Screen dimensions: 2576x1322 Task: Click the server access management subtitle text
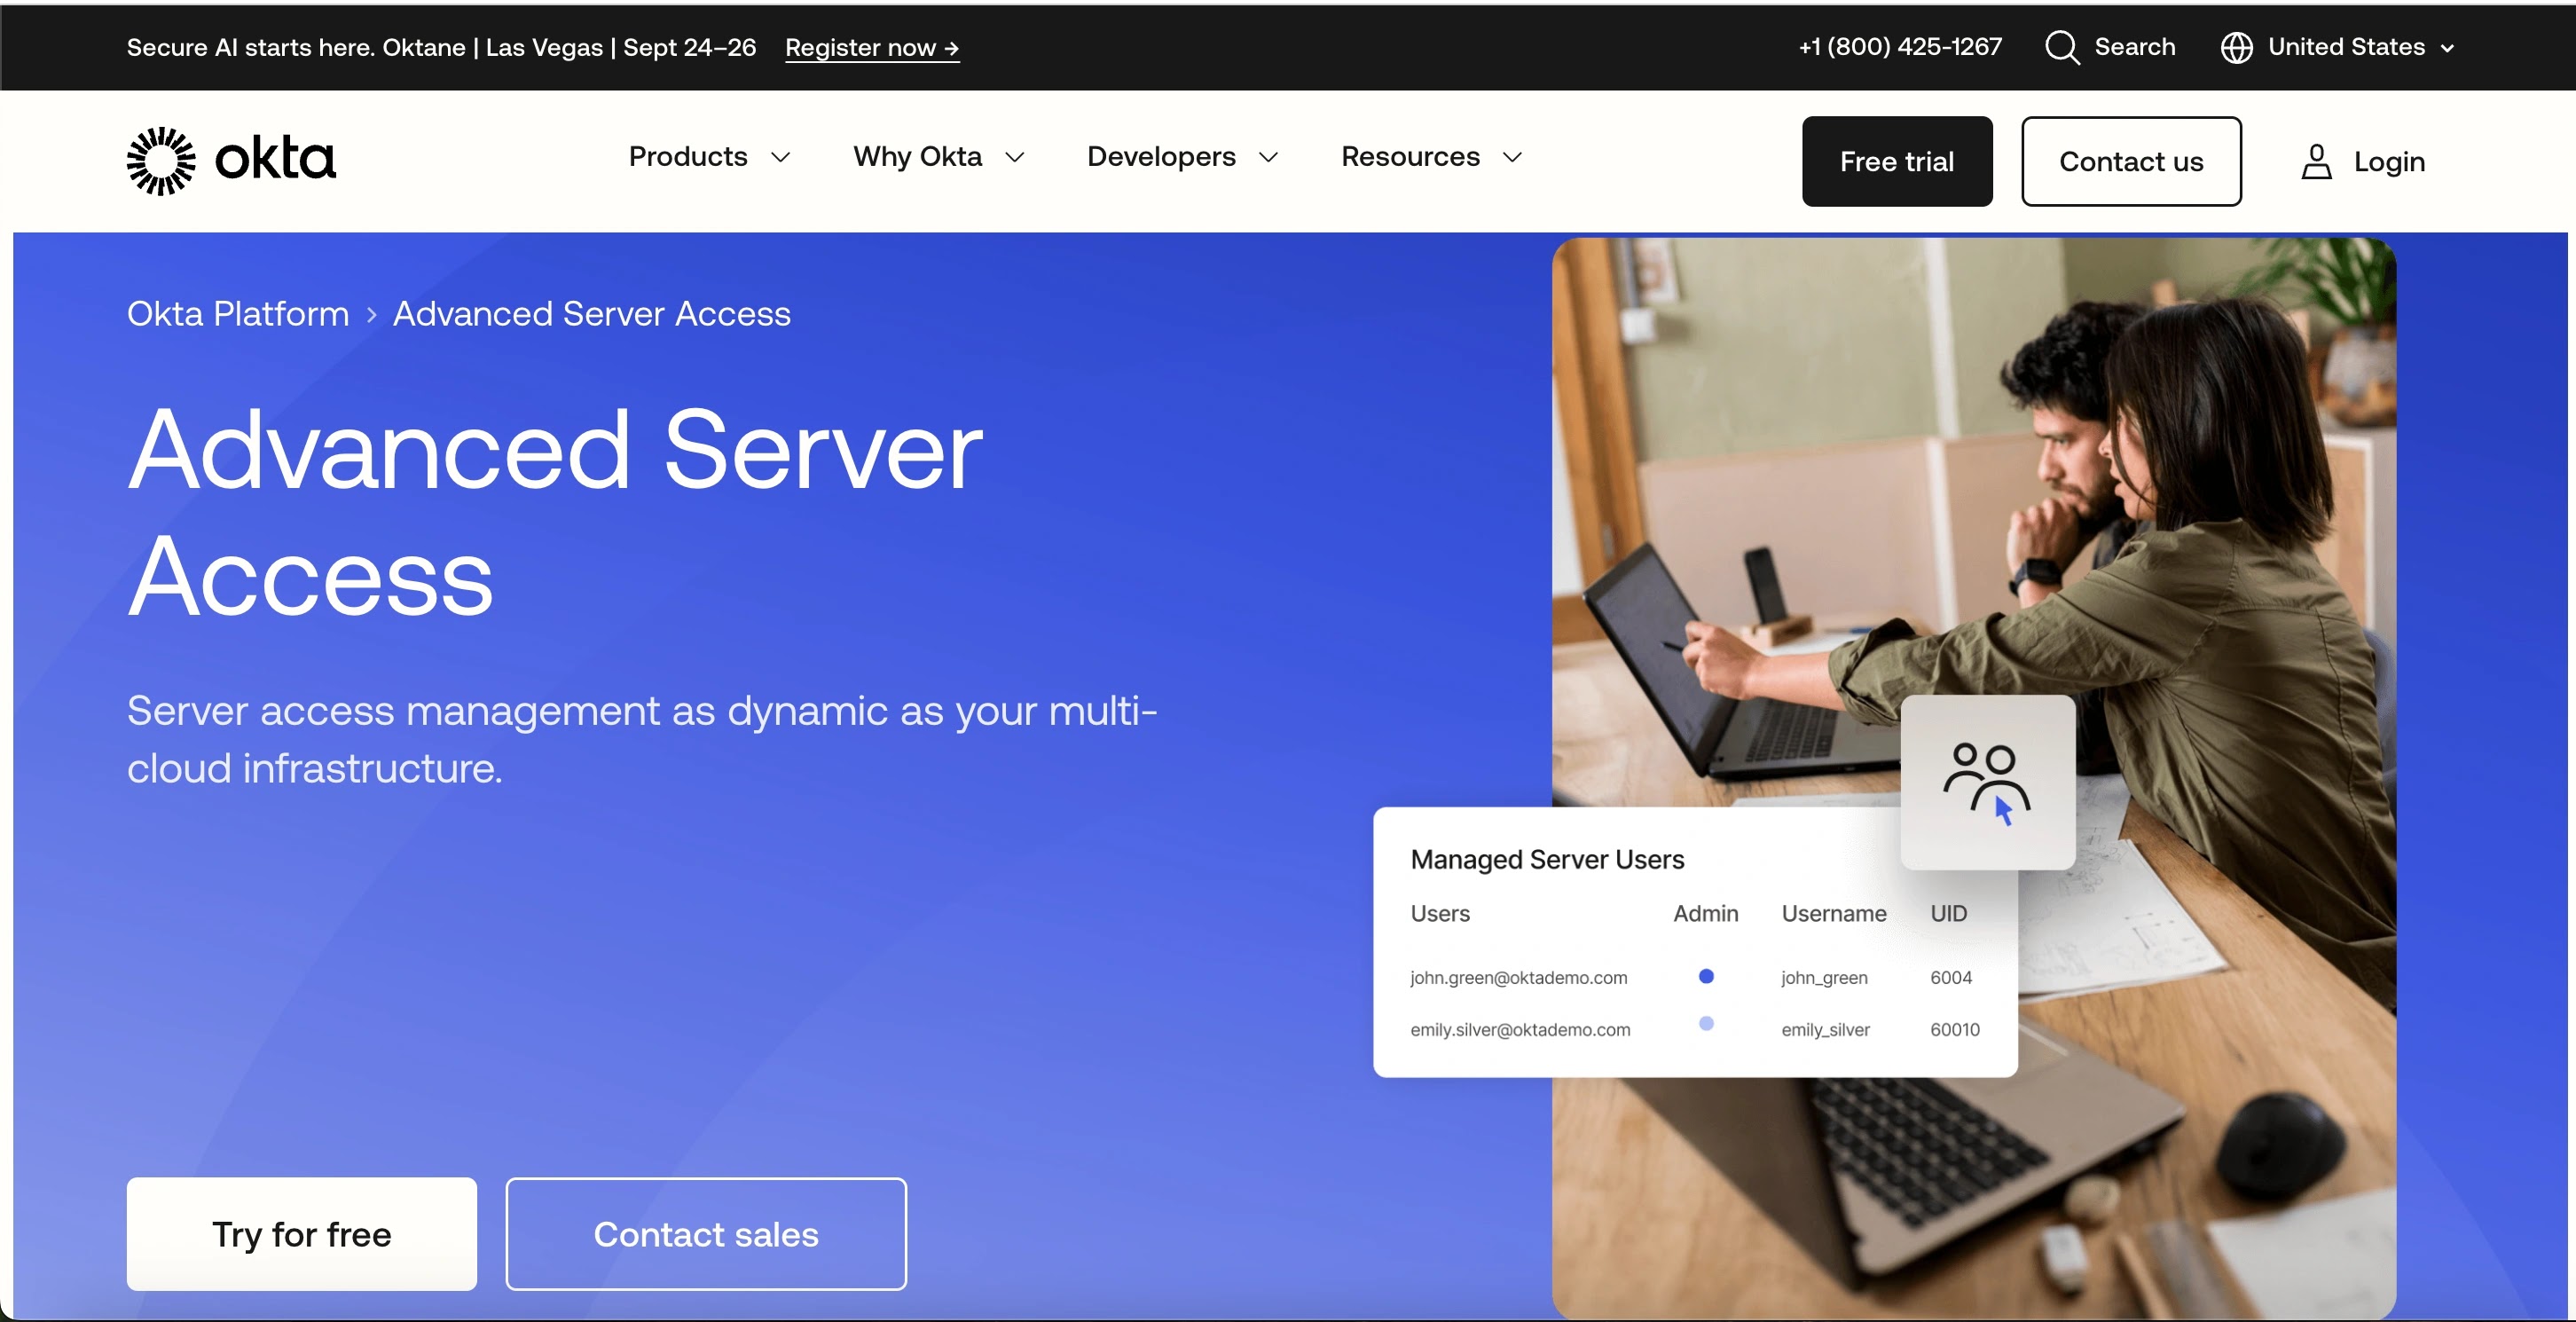click(641, 739)
